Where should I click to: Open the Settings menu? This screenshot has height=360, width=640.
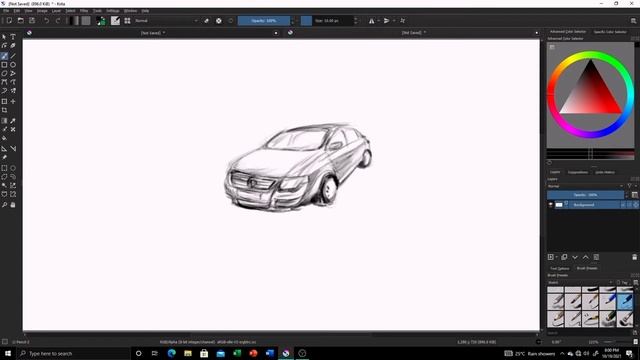113,11
